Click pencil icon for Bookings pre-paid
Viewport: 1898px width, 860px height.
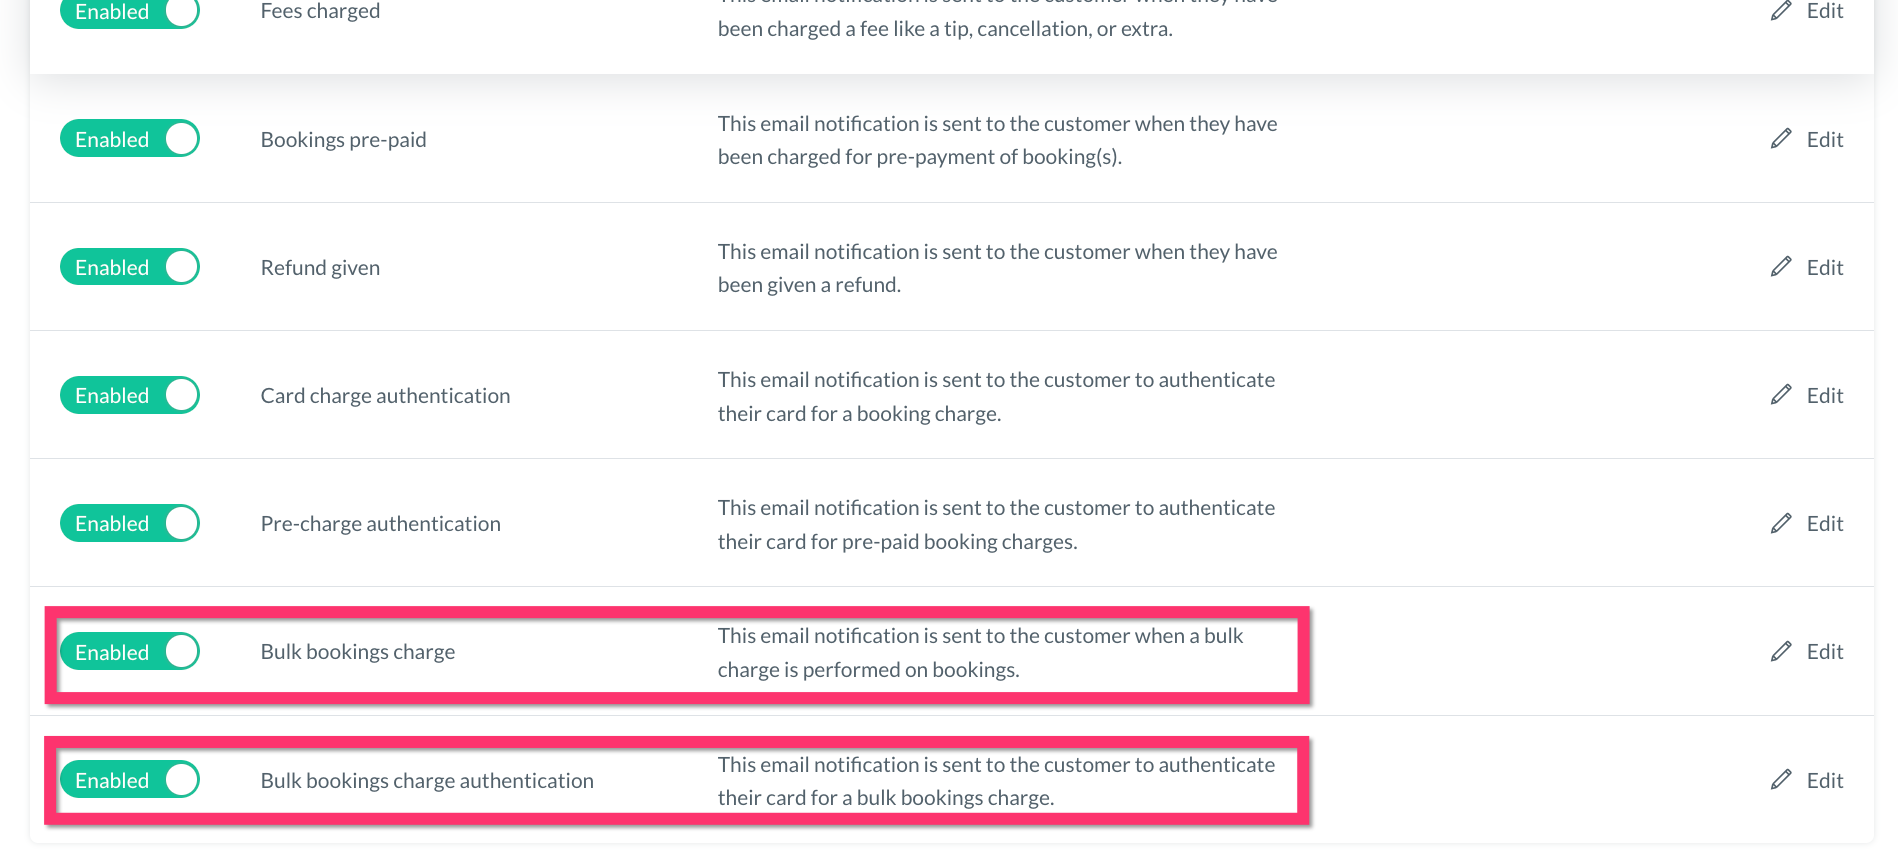pyautogui.click(x=1781, y=139)
